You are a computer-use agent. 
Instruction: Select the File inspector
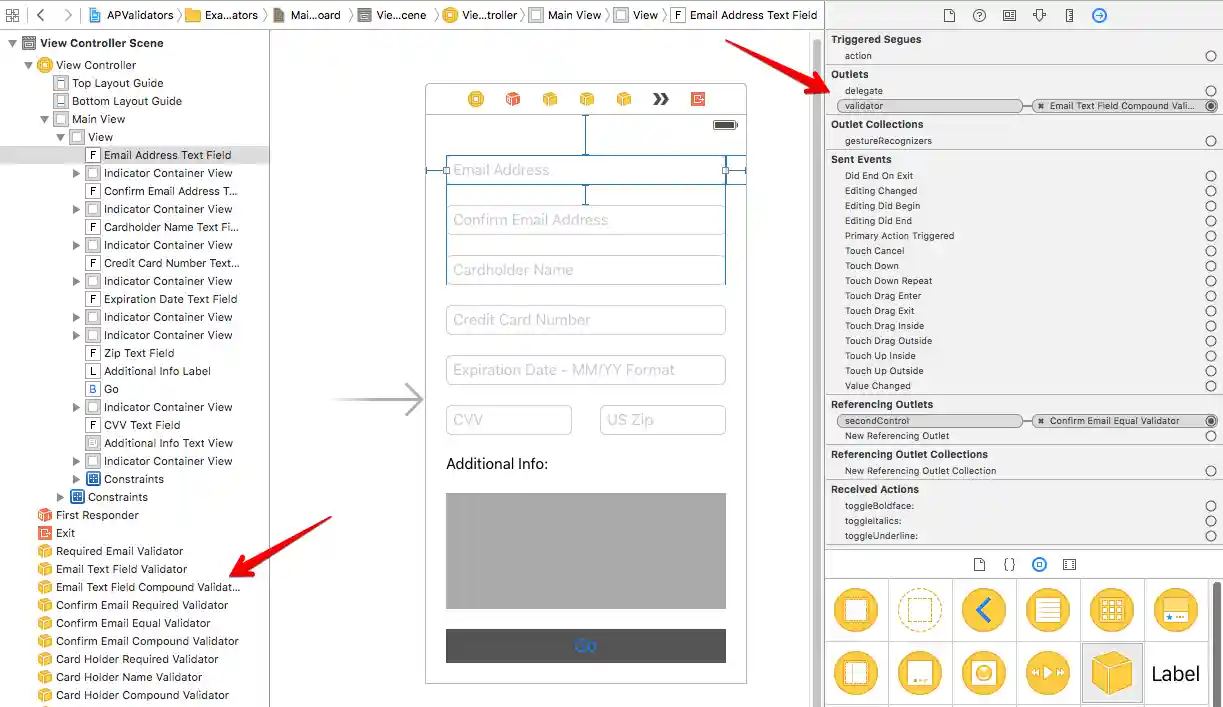tap(951, 15)
